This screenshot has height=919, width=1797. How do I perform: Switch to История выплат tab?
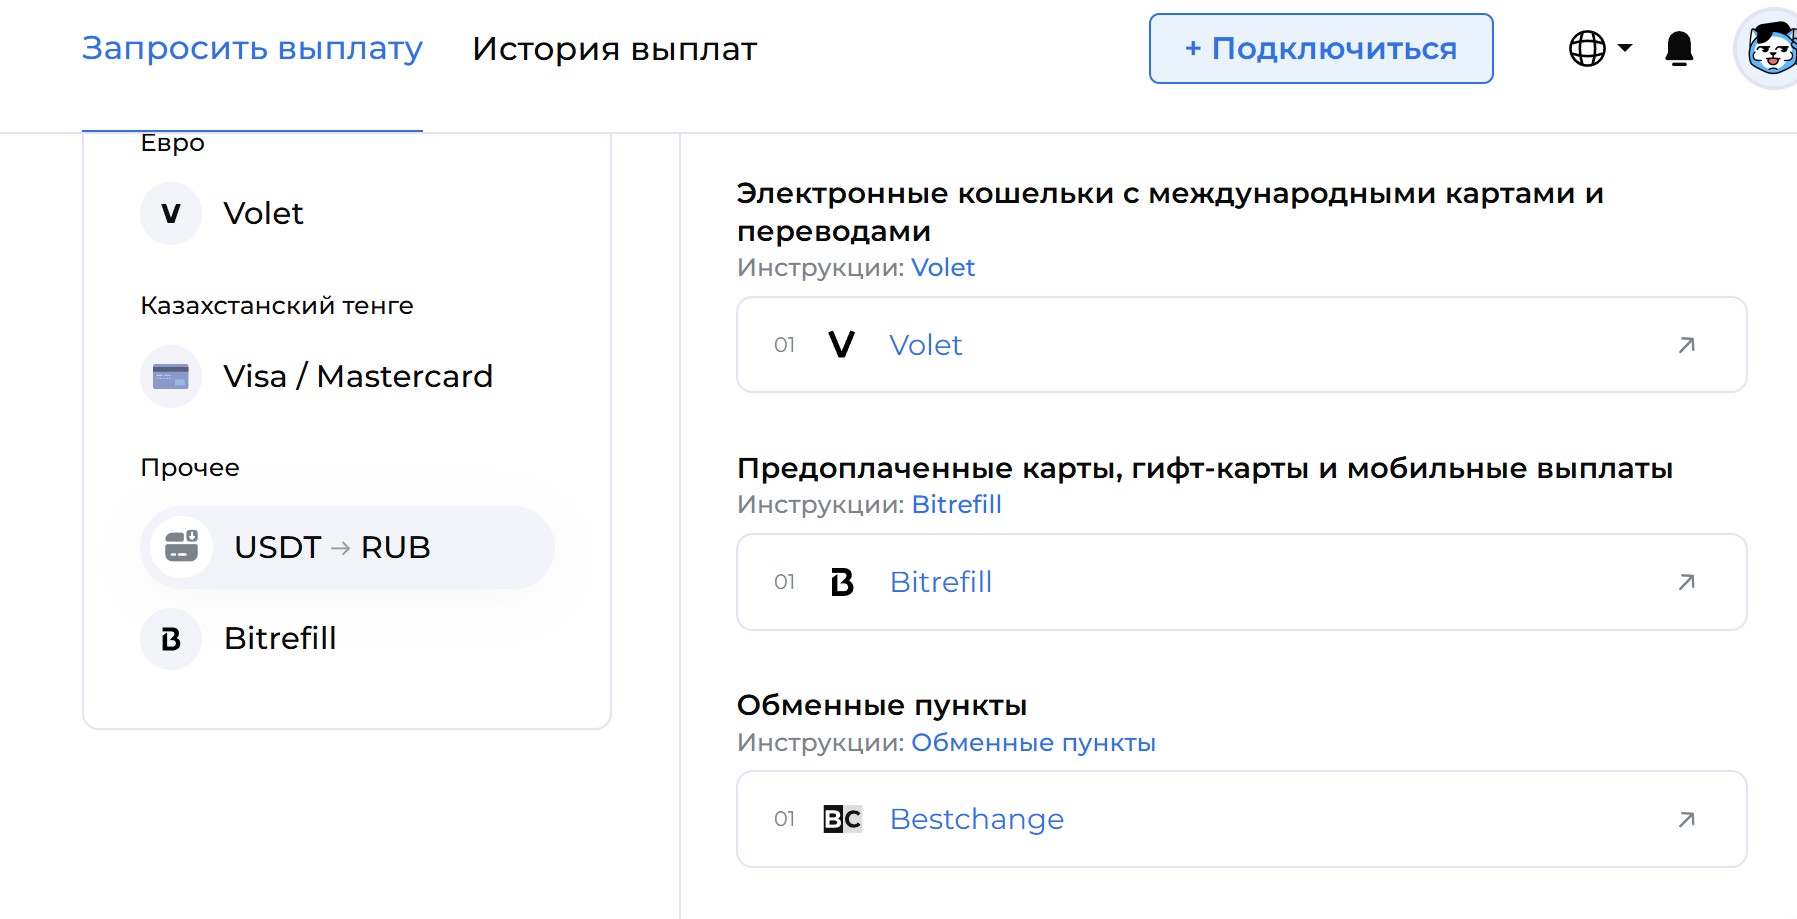(x=614, y=48)
